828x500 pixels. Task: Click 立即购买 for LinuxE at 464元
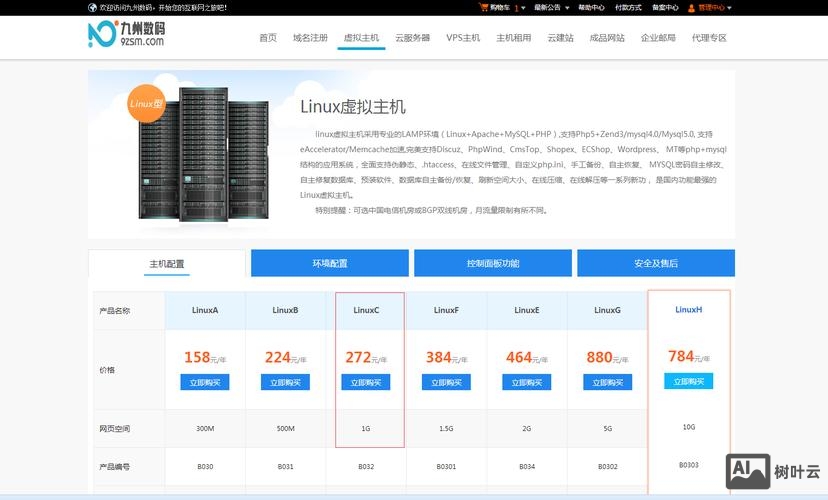[x=526, y=382]
